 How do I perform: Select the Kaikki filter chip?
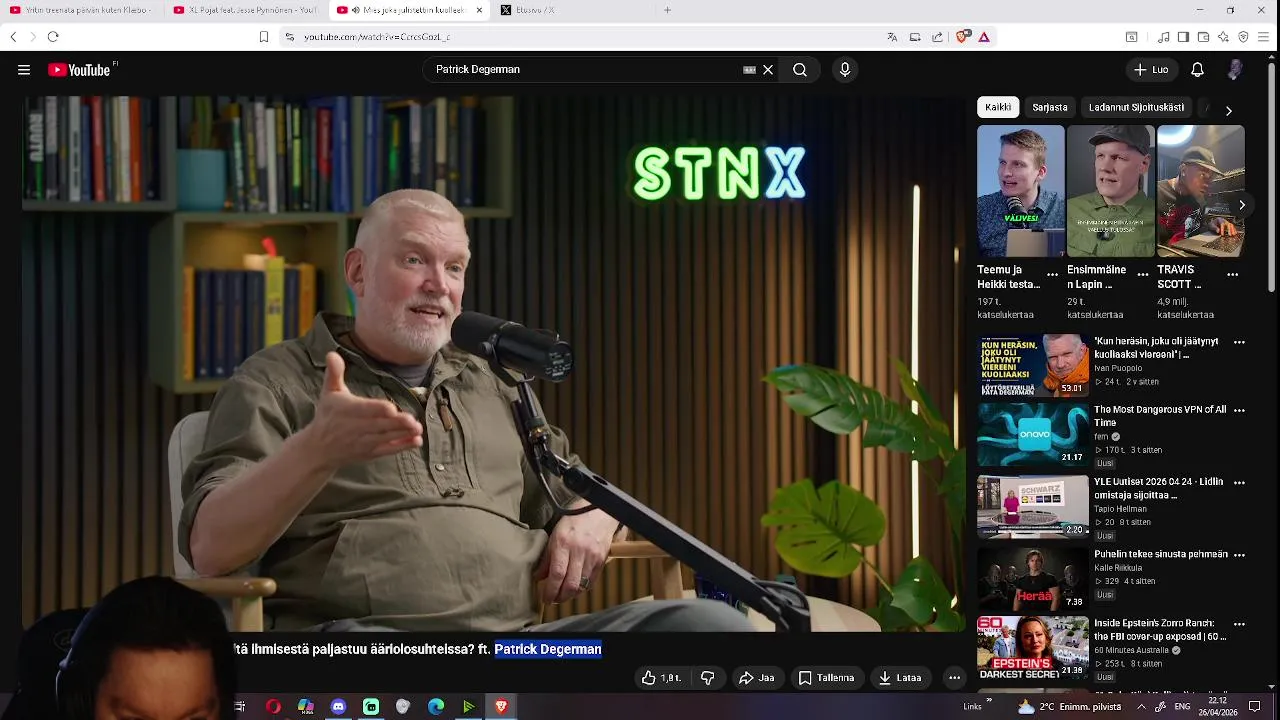(x=998, y=107)
